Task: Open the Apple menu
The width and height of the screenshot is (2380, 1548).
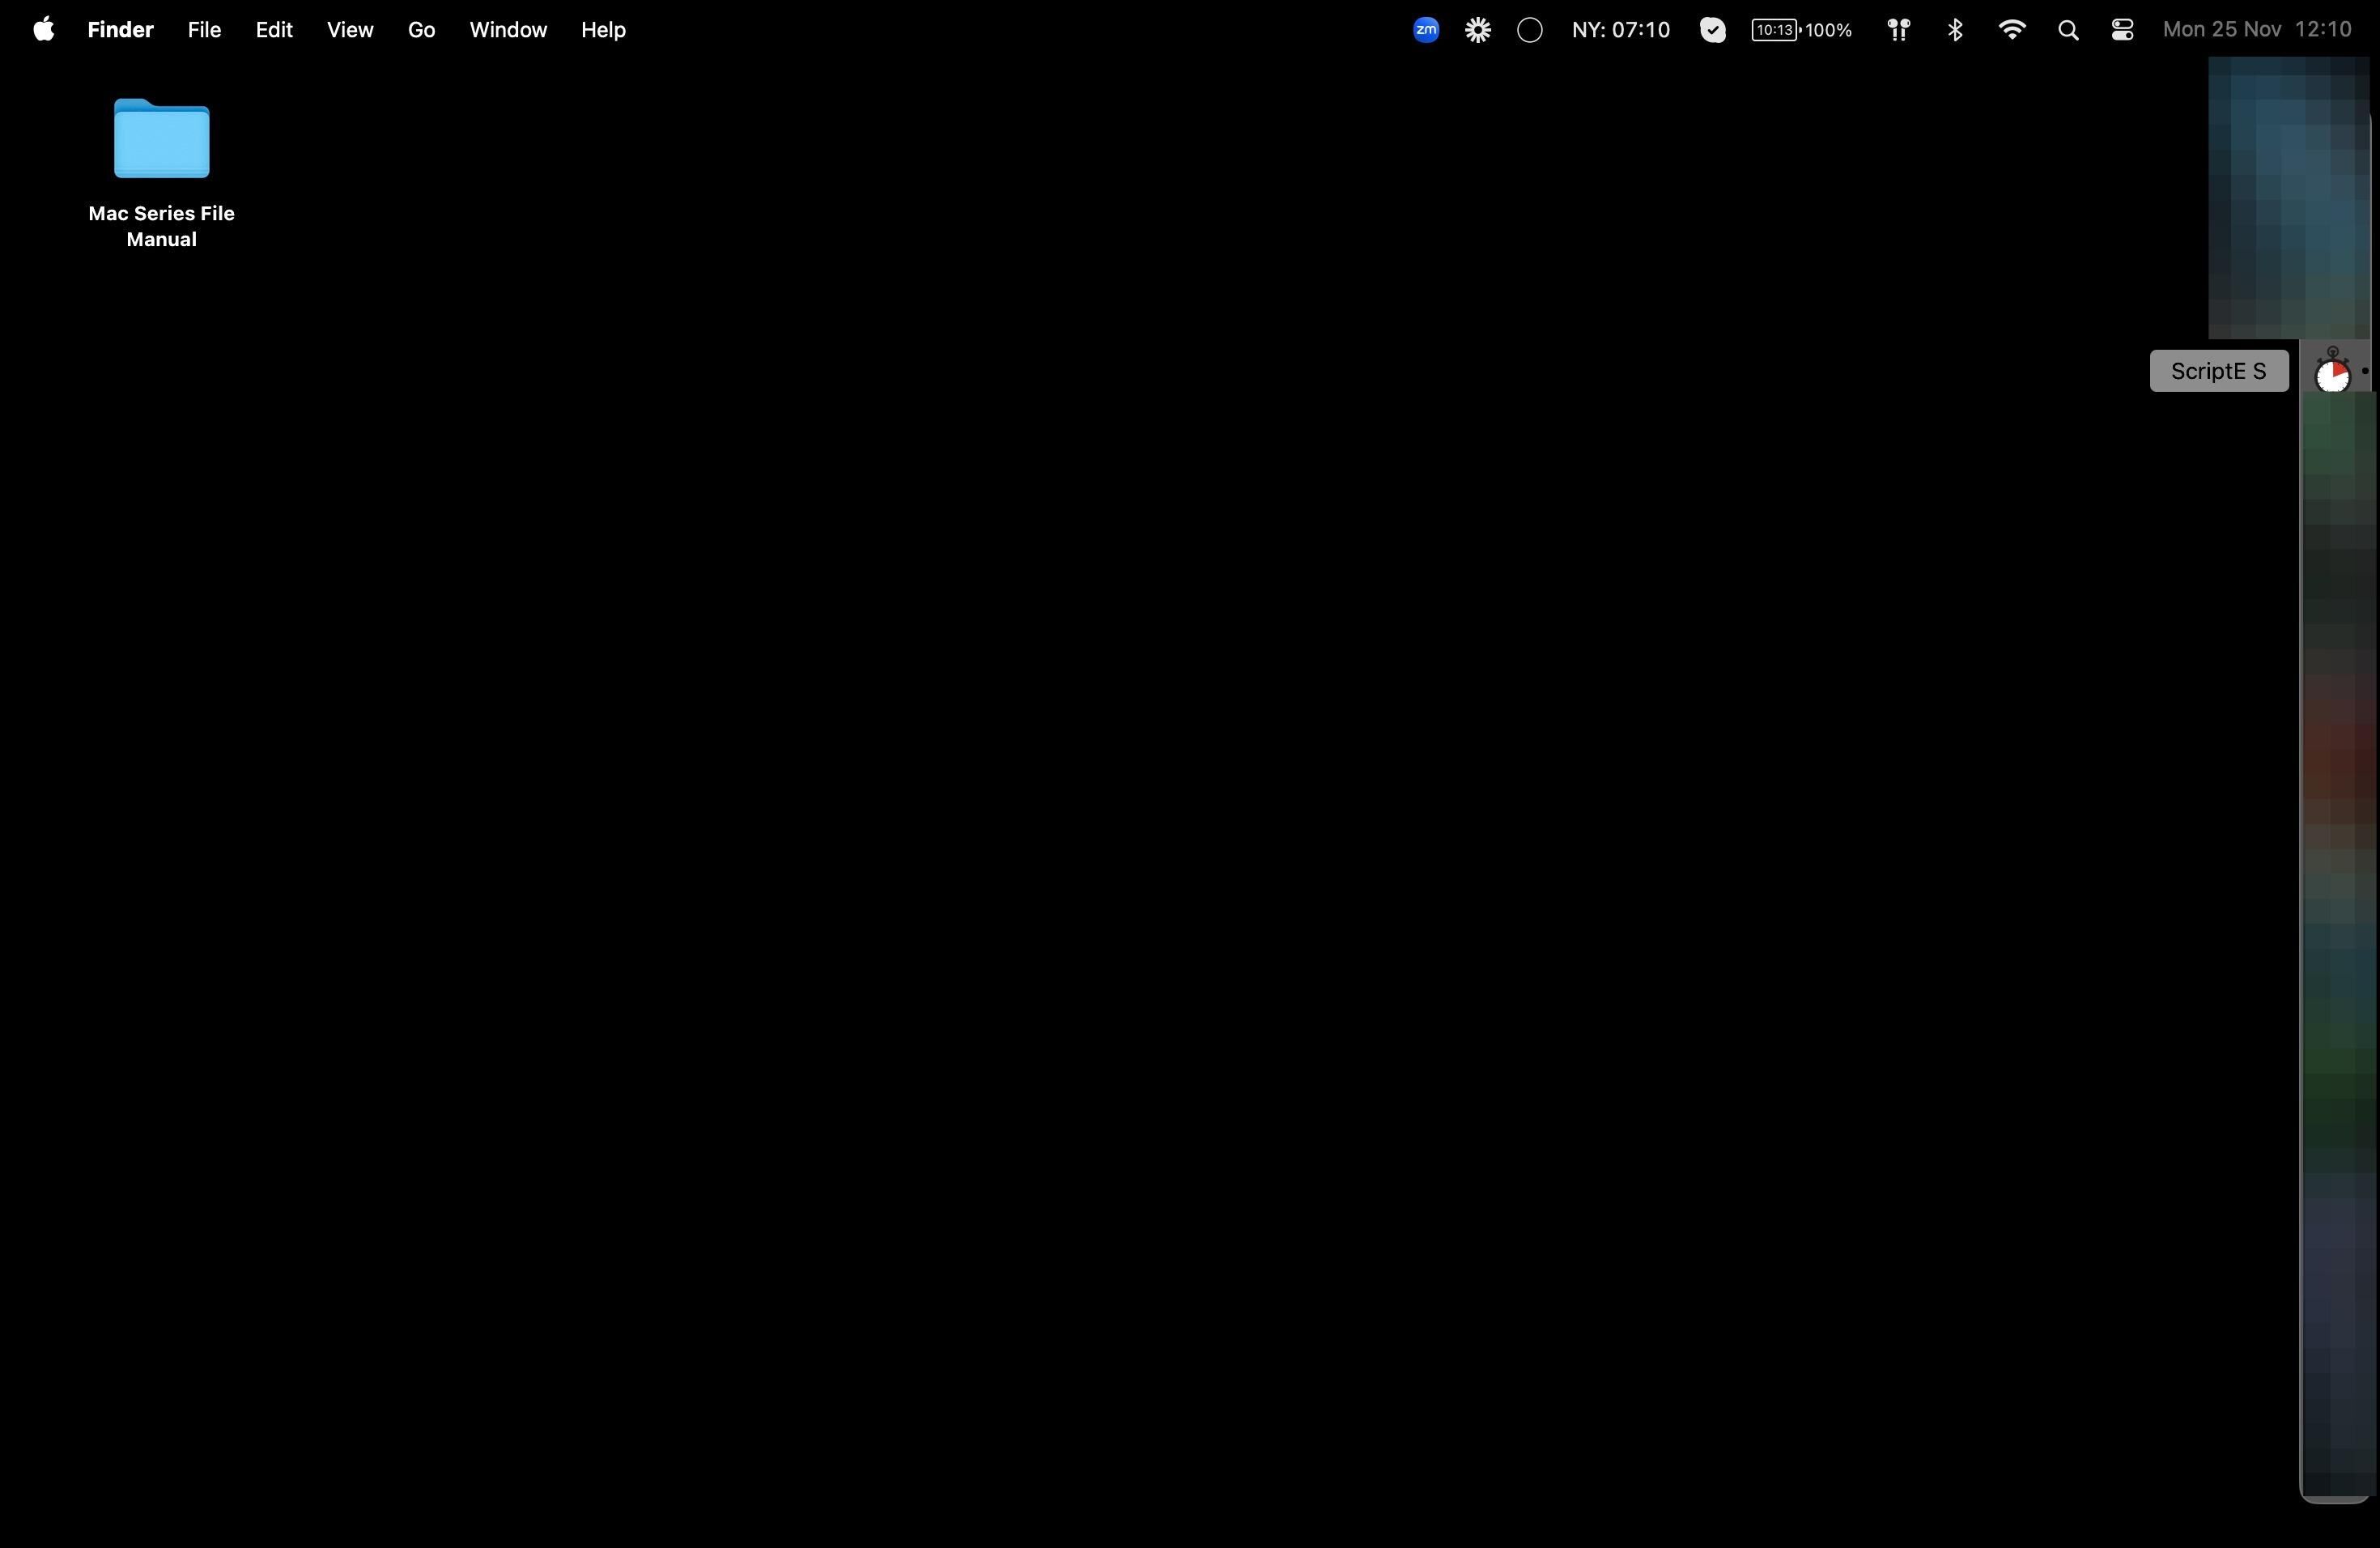Action: [43, 30]
